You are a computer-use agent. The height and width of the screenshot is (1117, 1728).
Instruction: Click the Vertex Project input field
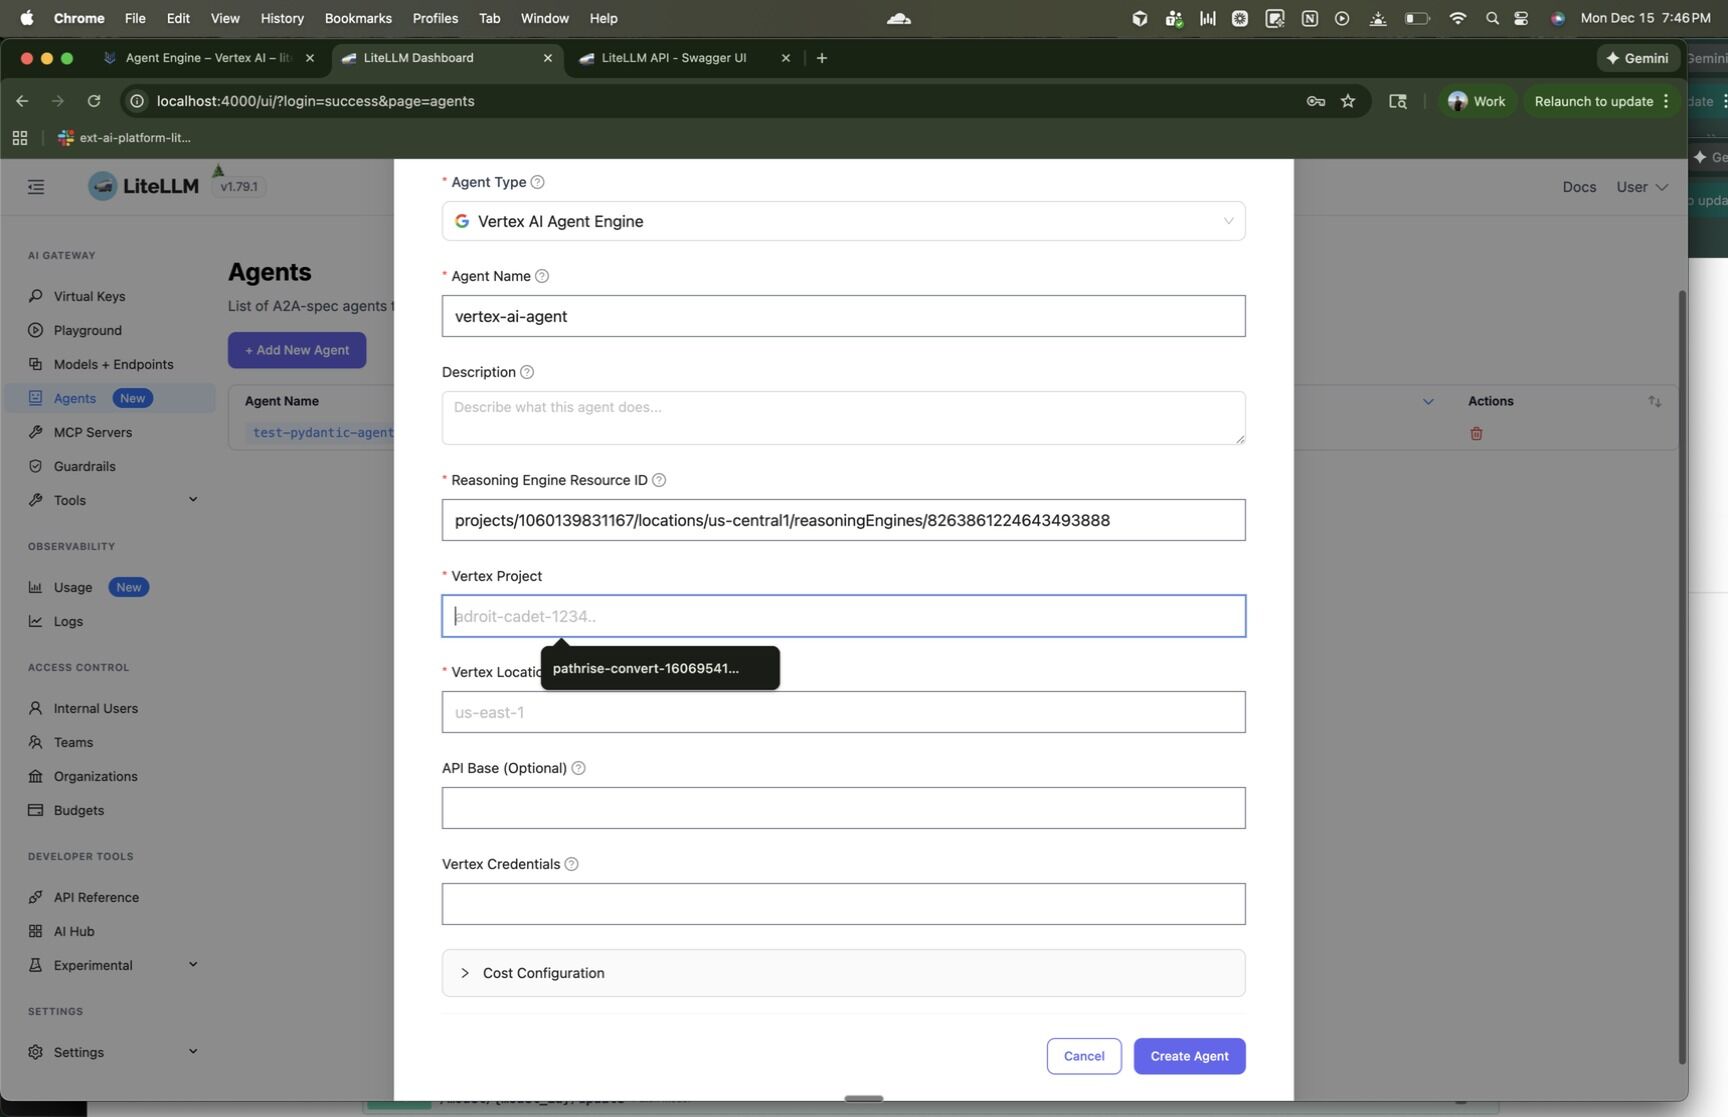pos(843,616)
